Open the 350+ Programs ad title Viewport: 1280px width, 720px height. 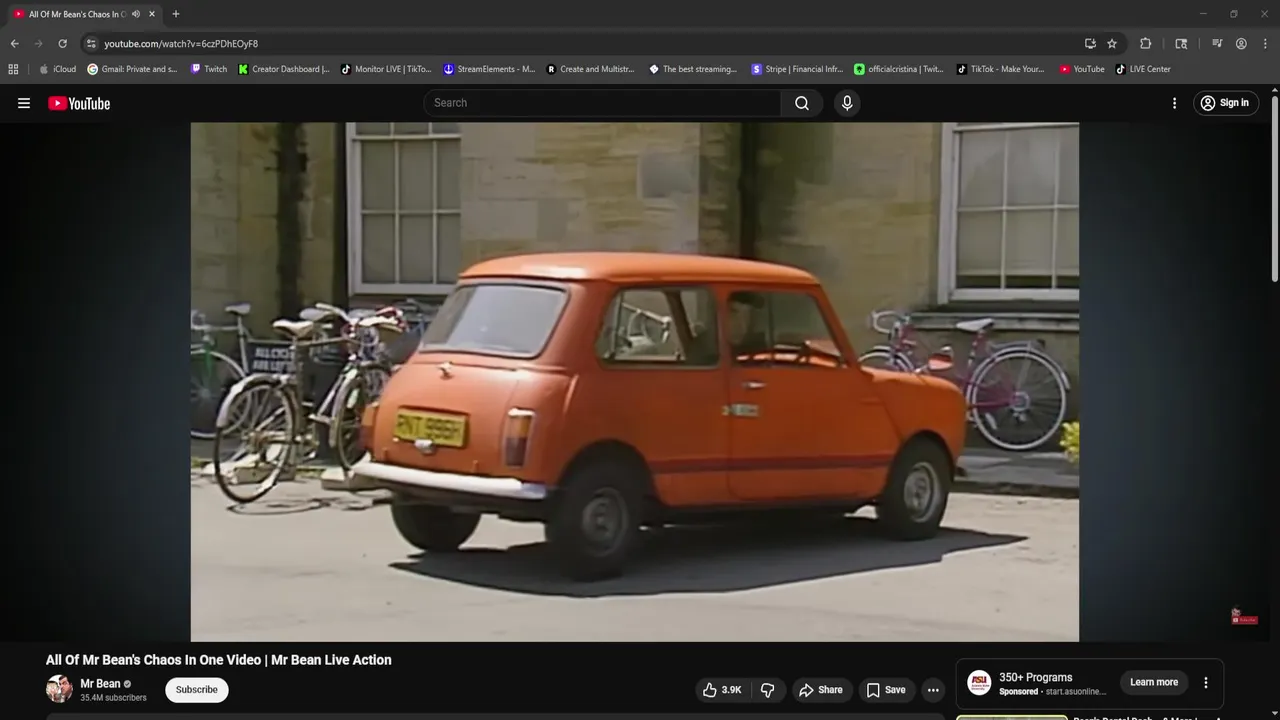(x=1035, y=677)
